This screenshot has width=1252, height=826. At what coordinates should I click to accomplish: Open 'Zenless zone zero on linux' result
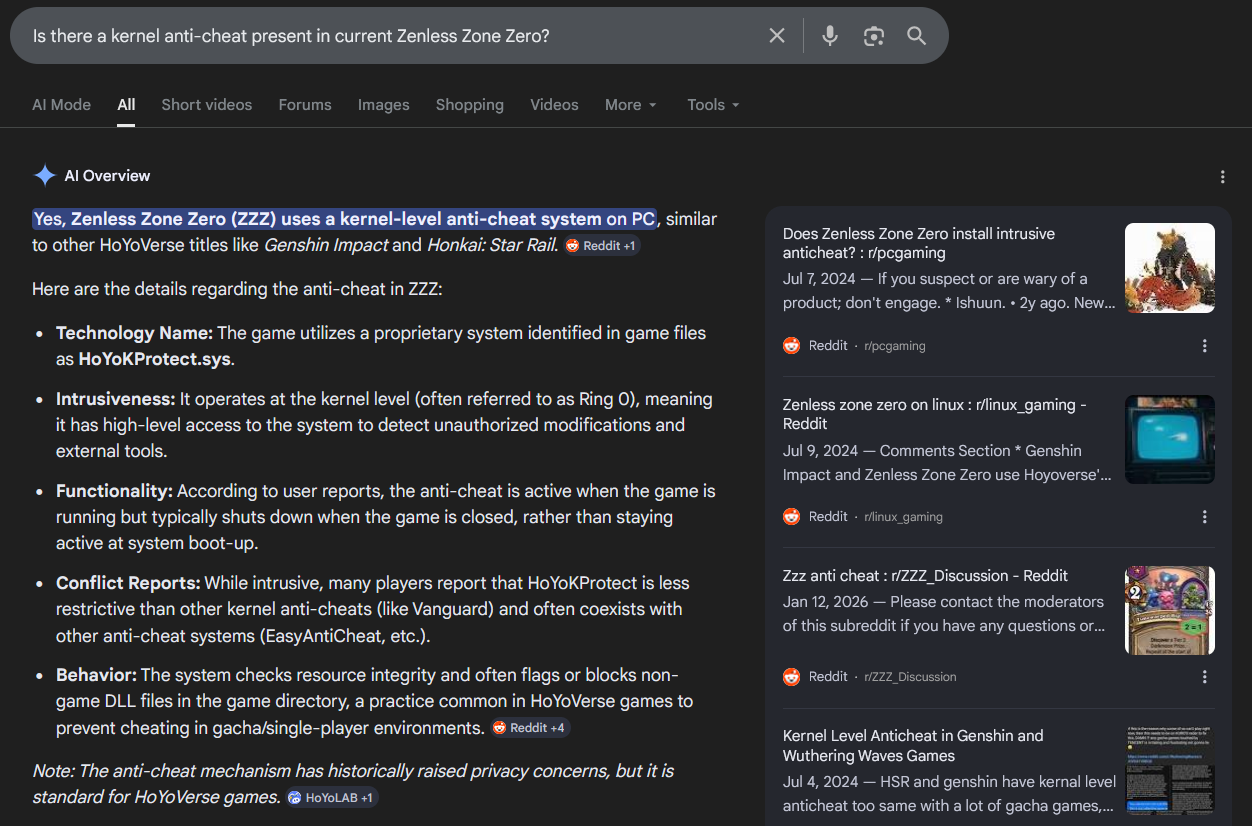point(934,414)
